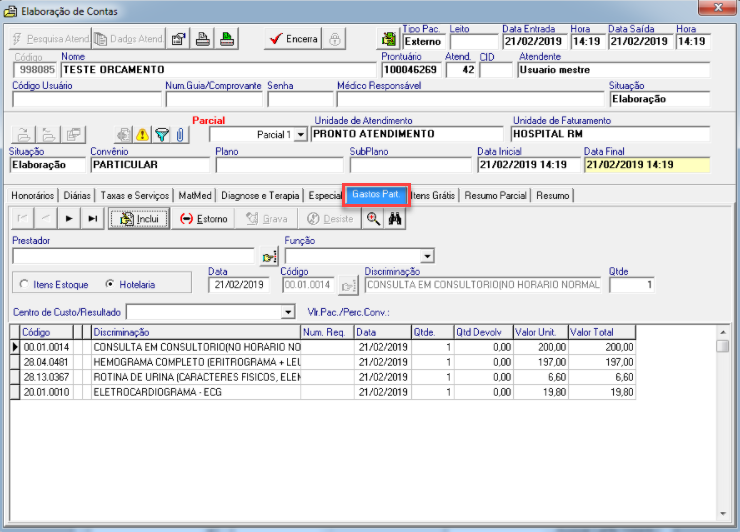Switch to the Diárias tab
Viewport: 740px width, 532px height.
coord(77,195)
